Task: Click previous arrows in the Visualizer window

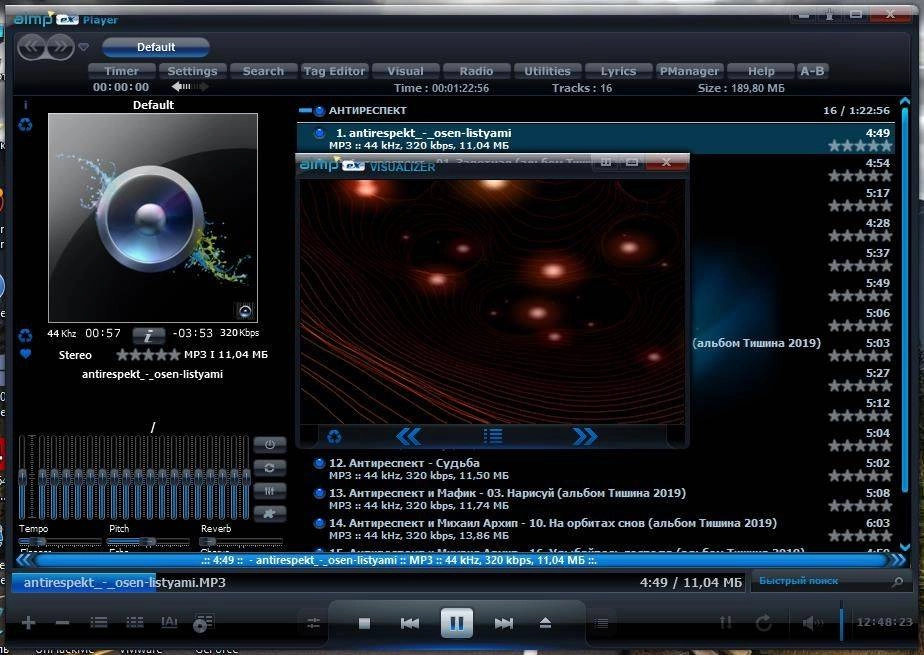Action: (408, 436)
